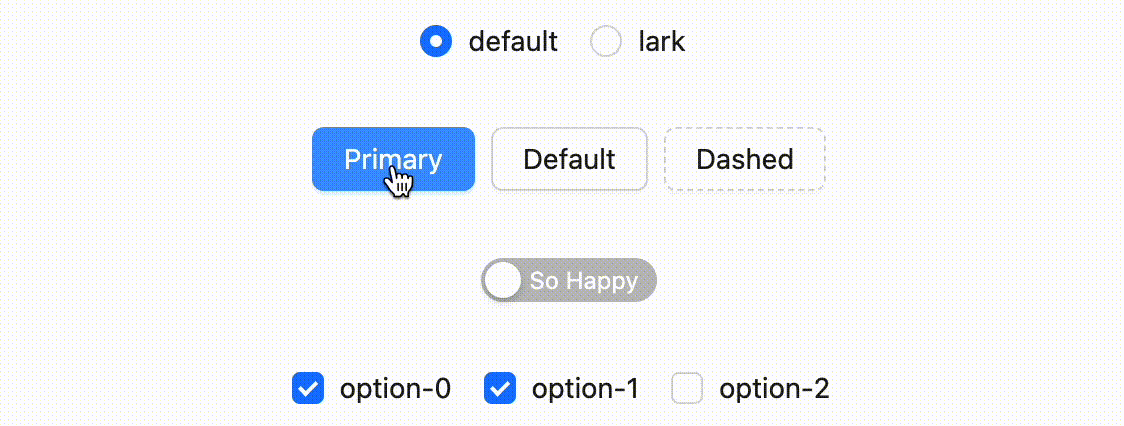Select the lark radio button
Viewport: 1124px width, 426px height.
(x=607, y=42)
